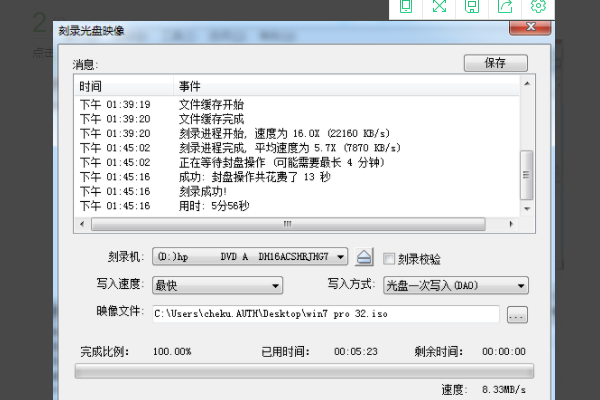600x400 pixels.
Task: Click the remaining time 00:00:00 value
Action: [x=504, y=351]
